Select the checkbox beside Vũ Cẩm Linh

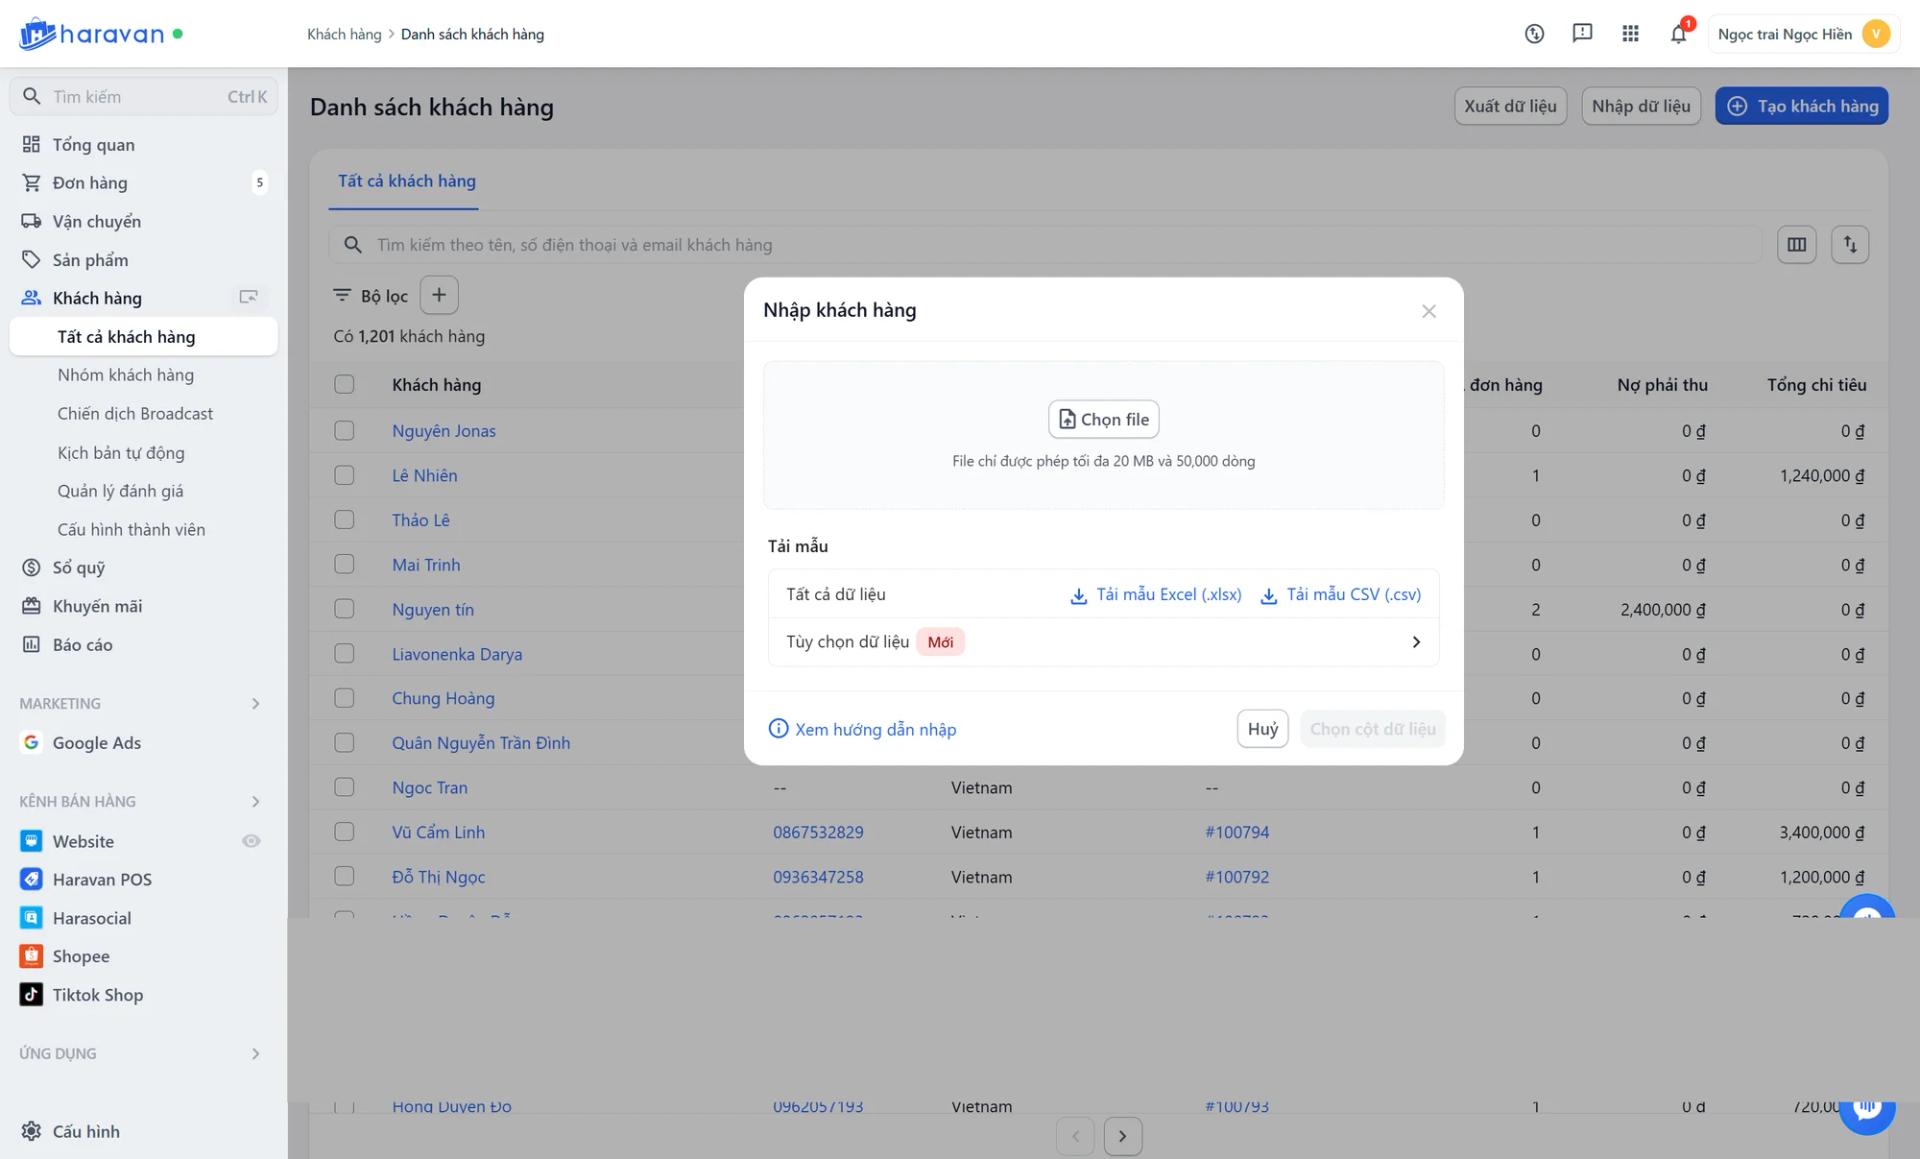pyautogui.click(x=344, y=832)
